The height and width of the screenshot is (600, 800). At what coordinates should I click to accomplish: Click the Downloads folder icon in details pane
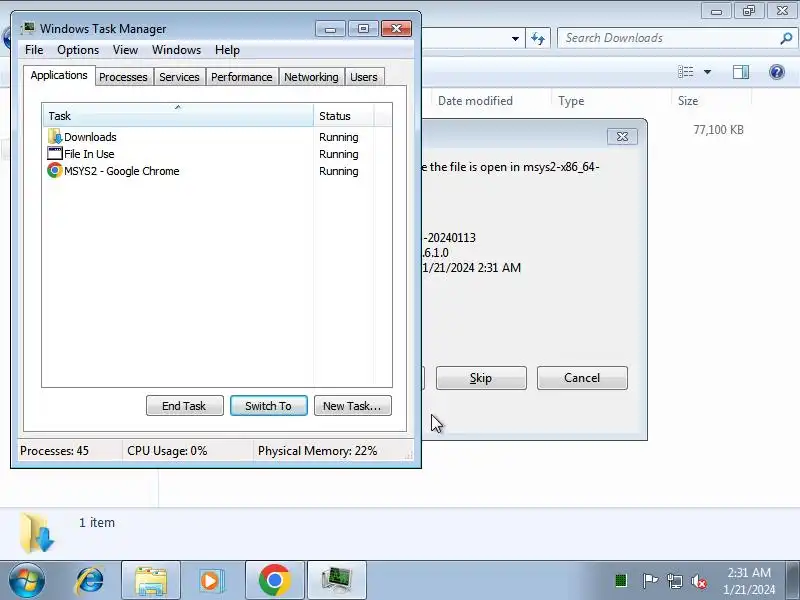tap(37, 533)
